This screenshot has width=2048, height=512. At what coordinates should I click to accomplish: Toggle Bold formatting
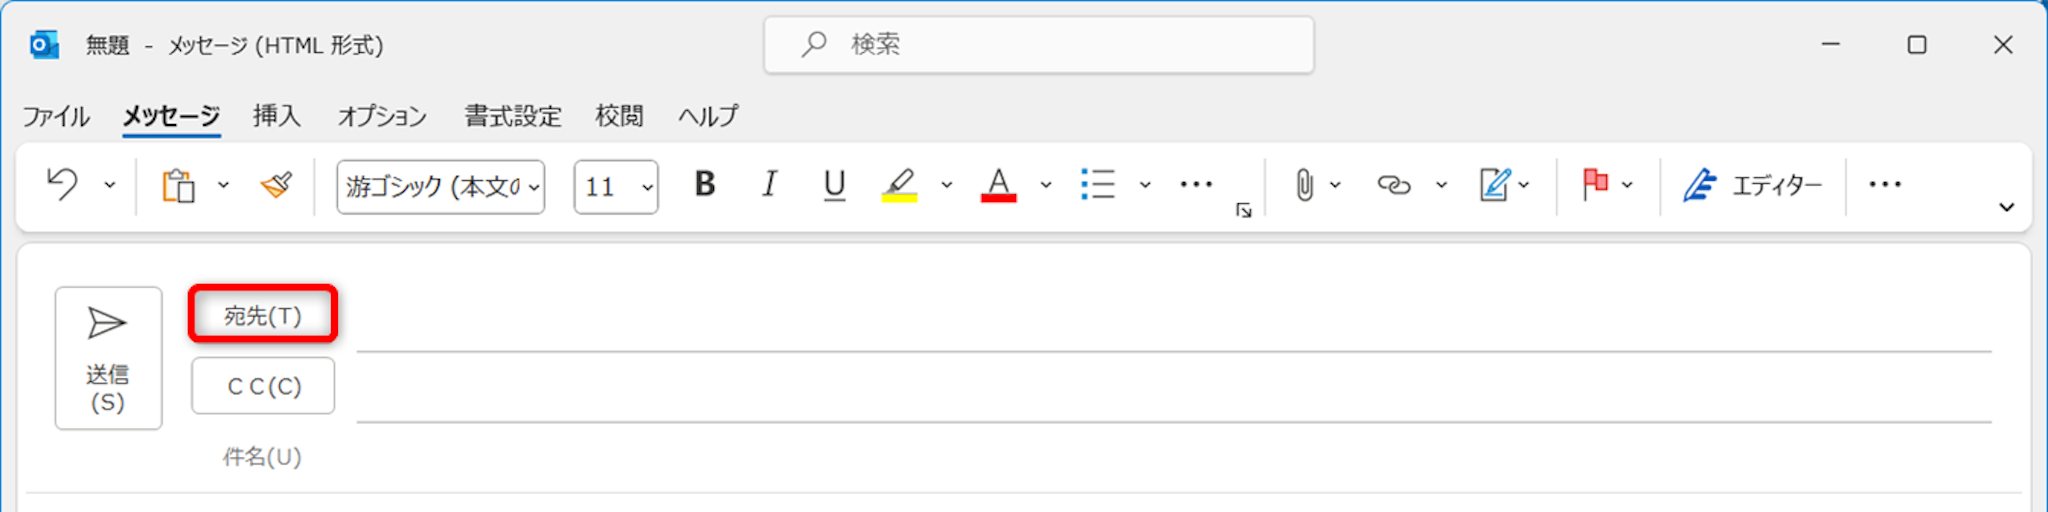(x=705, y=185)
